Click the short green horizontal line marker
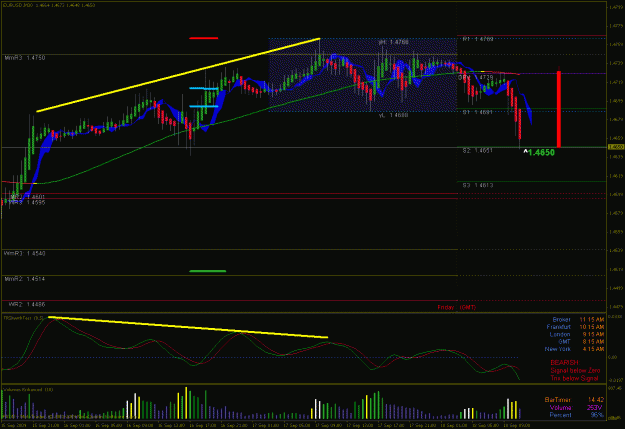The image size is (625, 429). click(x=208, y=271)
